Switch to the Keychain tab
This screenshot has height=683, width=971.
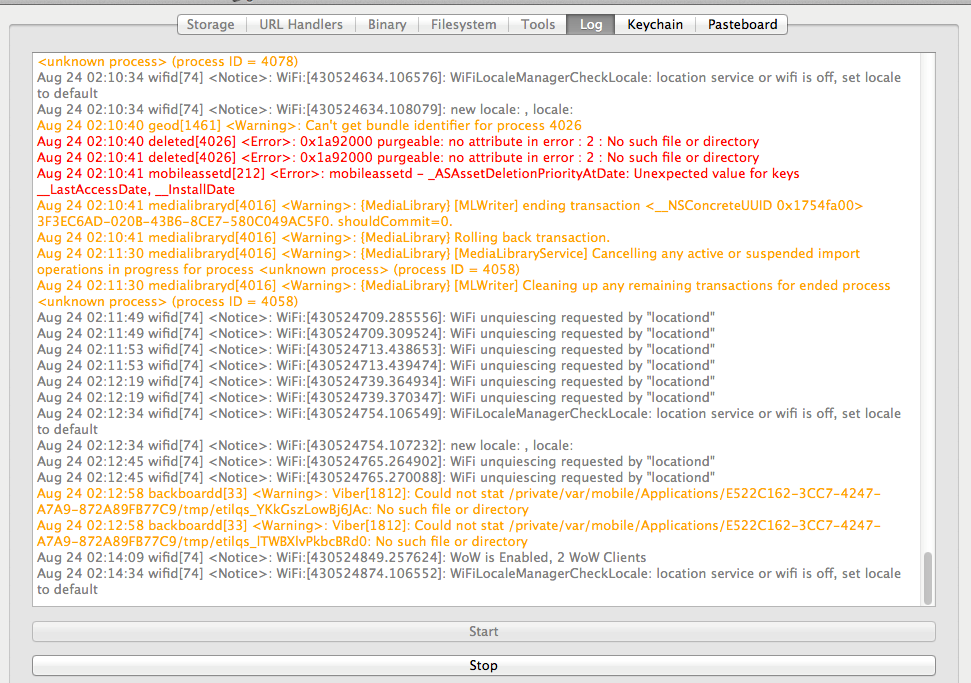coord(655,24)
